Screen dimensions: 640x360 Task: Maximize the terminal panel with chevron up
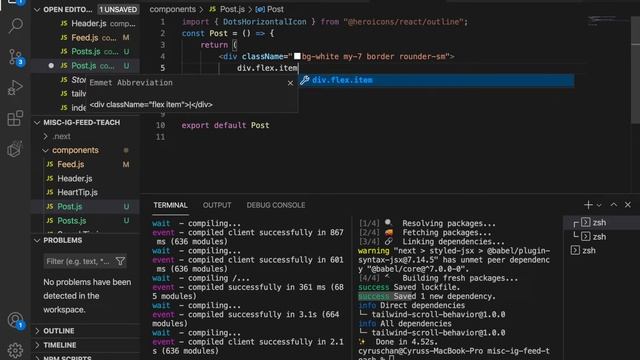pos(613,205)
